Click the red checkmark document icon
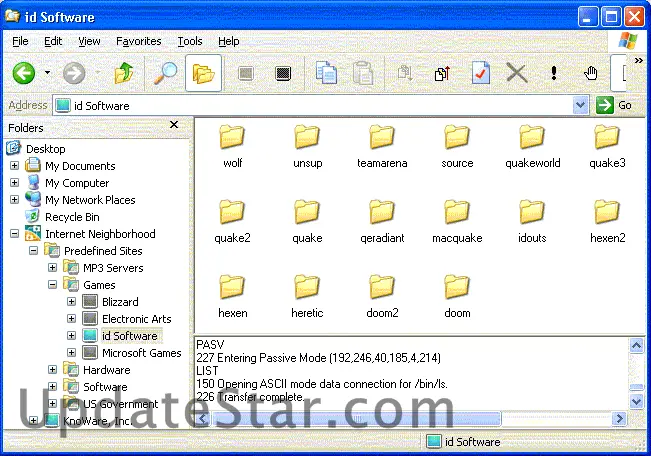Image resolution: width=651 pixels, height=456 pixels. click(x=480, y=73)
